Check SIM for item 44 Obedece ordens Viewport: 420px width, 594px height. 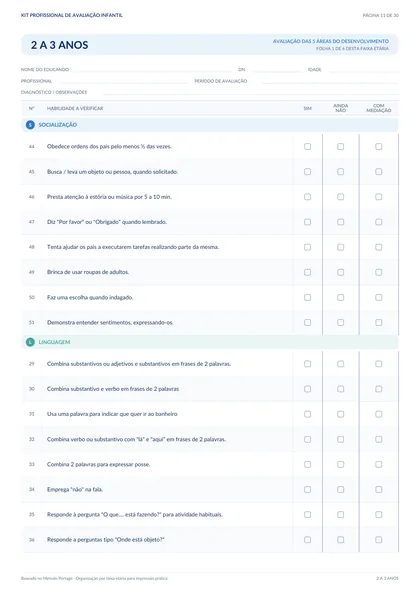tap(308, 147)
